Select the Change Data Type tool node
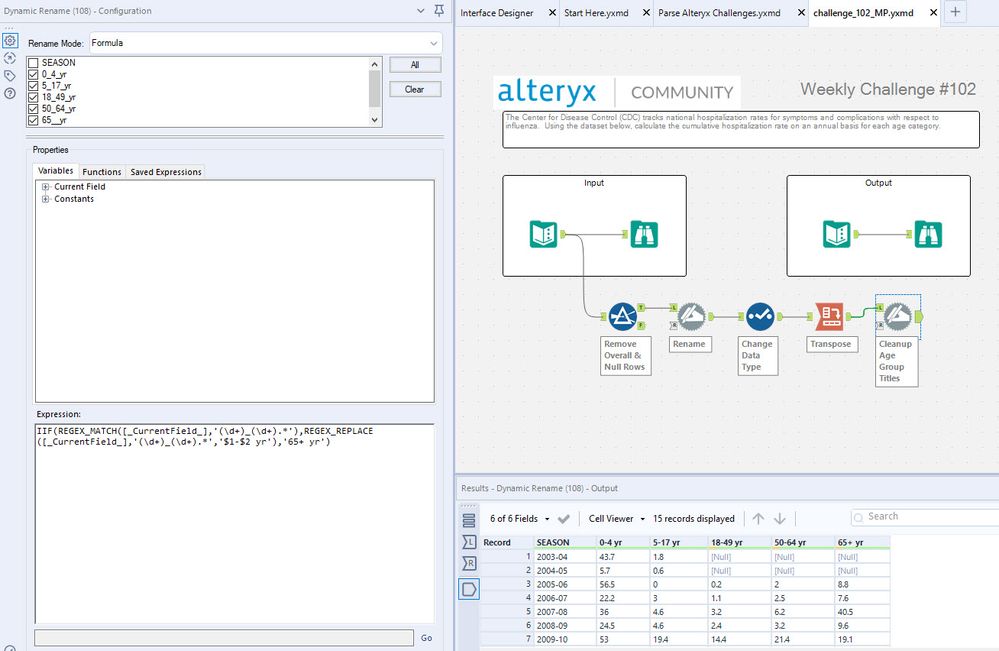999x651 pixels. [x=758, y=316]
